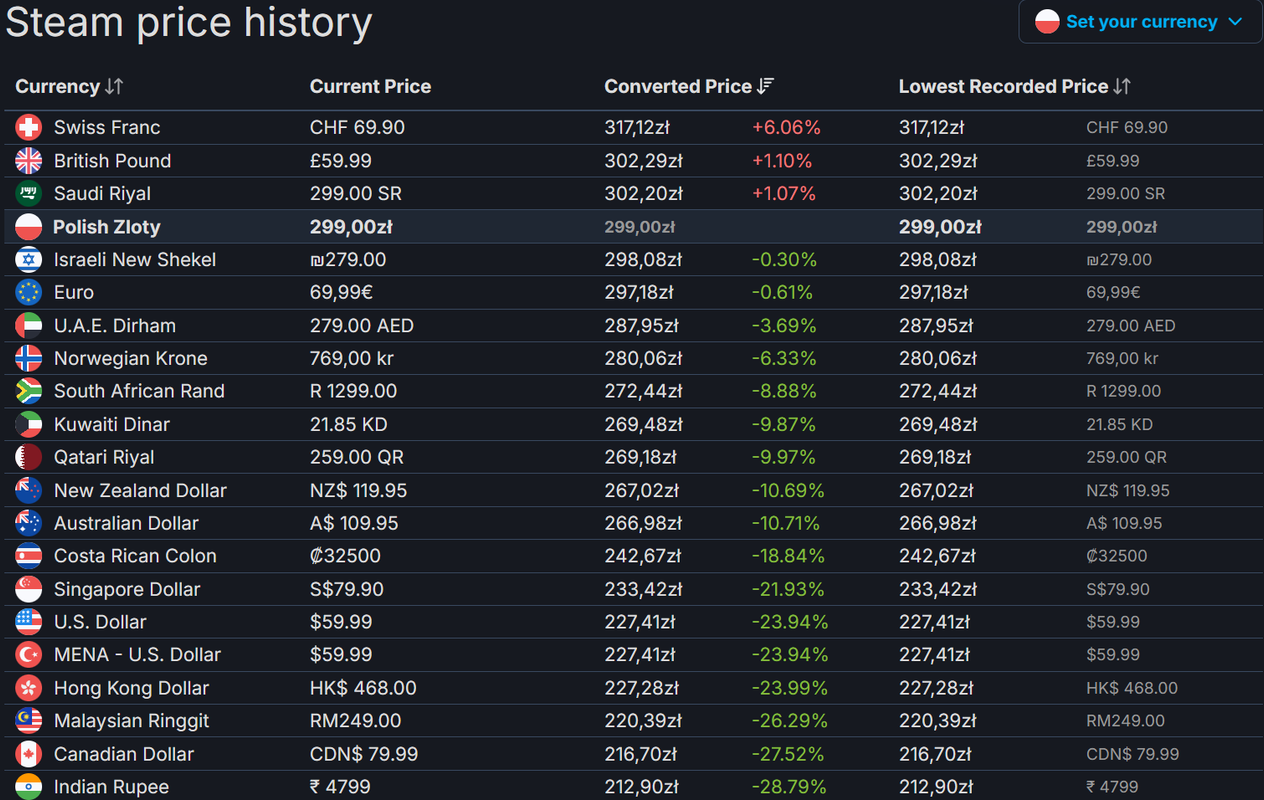Click the U.S. Dollar flag icon
Viewport: 1264px width, 800px height.
29,622
